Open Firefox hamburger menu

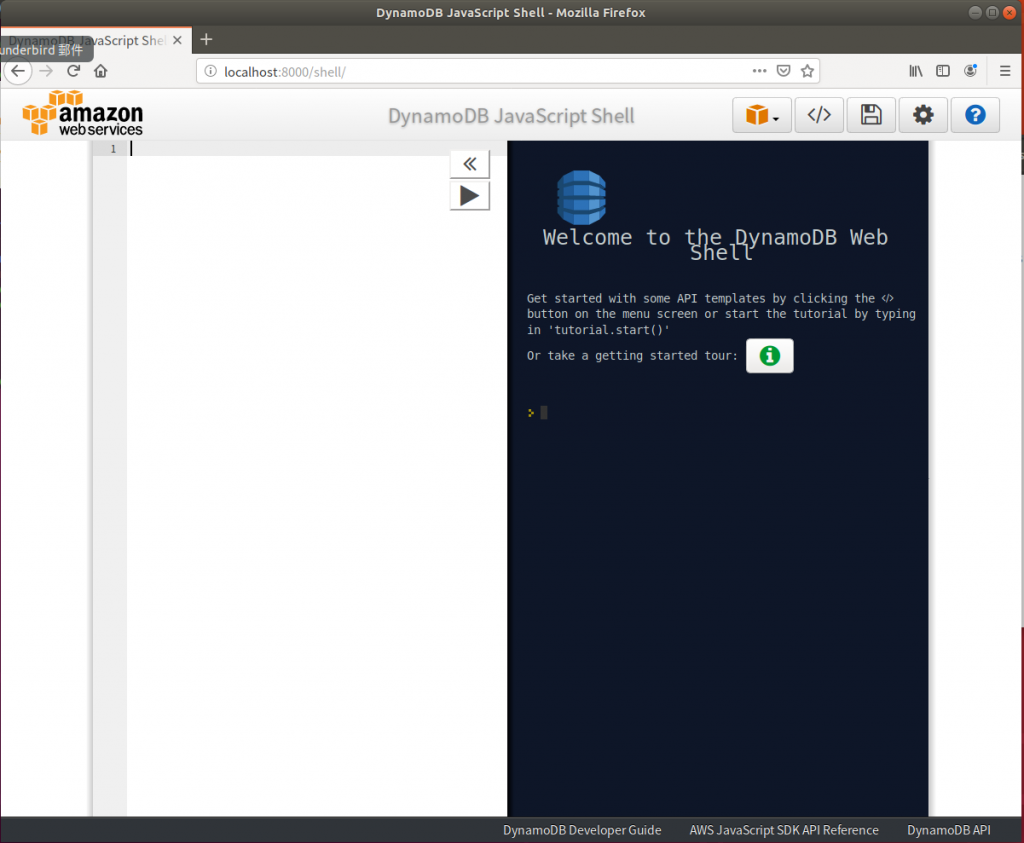click(1005, 71)
